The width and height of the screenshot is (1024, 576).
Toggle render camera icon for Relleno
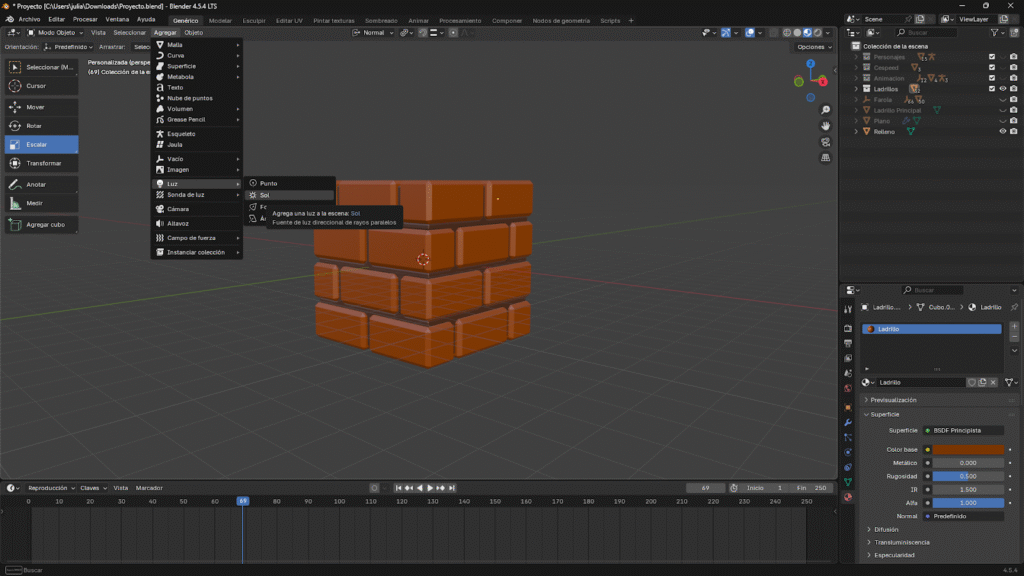point(1014,131)
